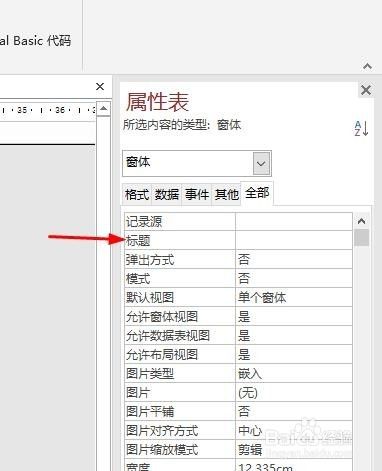This screenshot has width=382, height=471.
Task: Click the 图片 value (无)
Action: [294, 392]
